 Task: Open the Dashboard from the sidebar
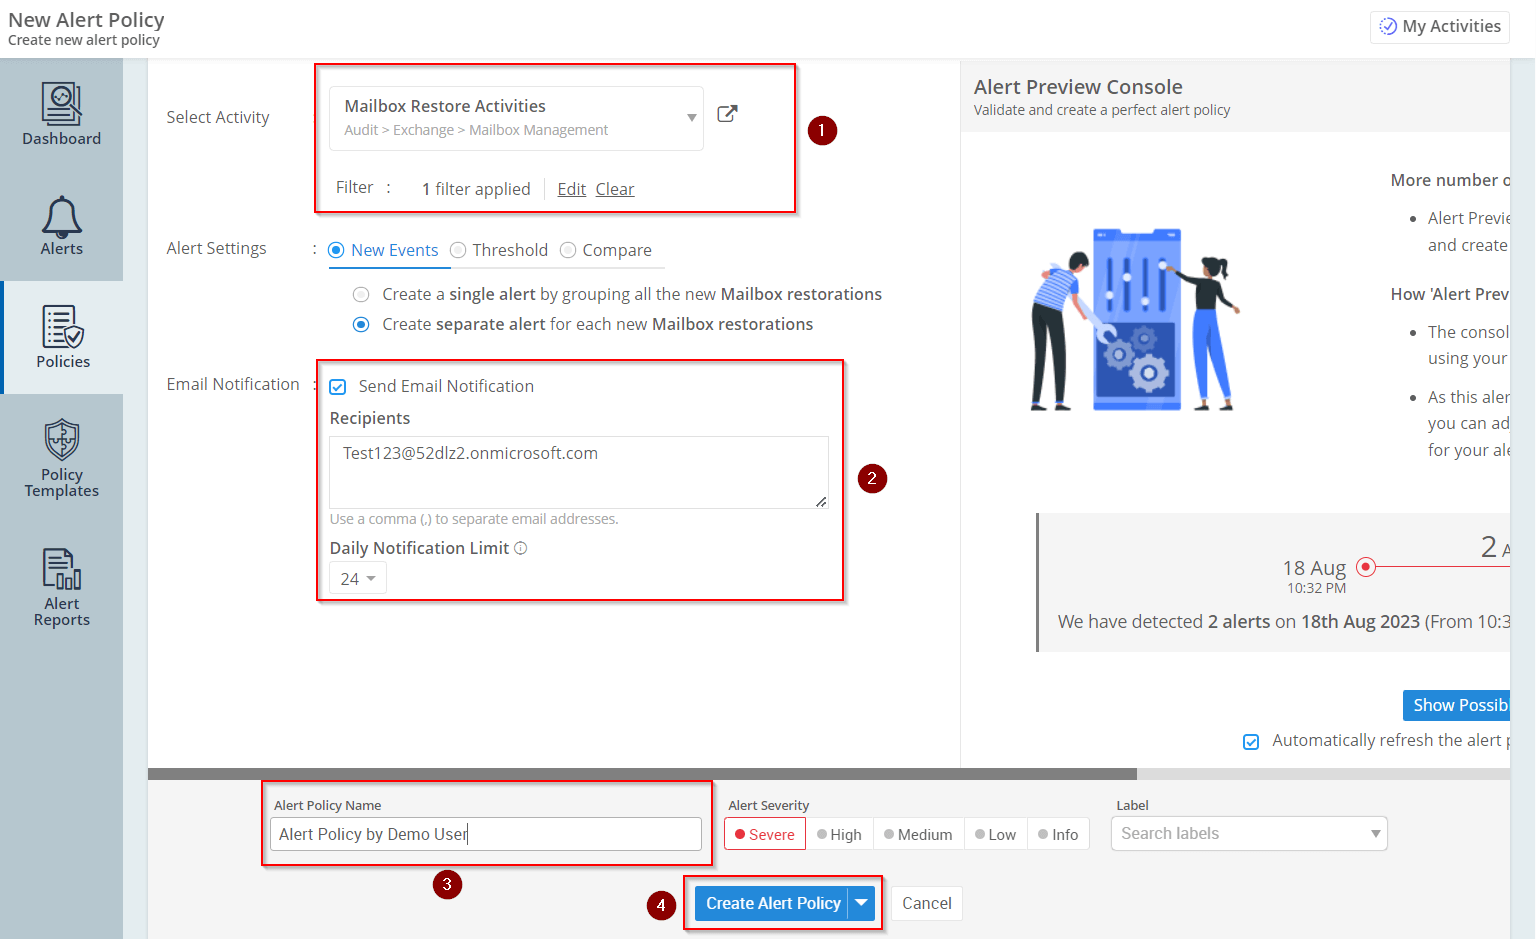61,113
